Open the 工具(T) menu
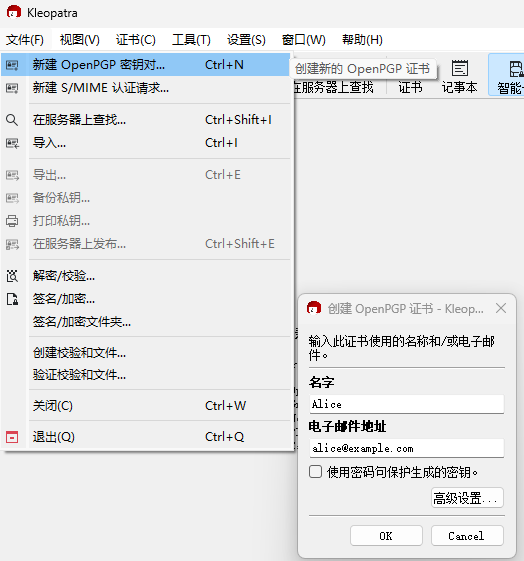524x561 pixels. [x=191, y=40]
